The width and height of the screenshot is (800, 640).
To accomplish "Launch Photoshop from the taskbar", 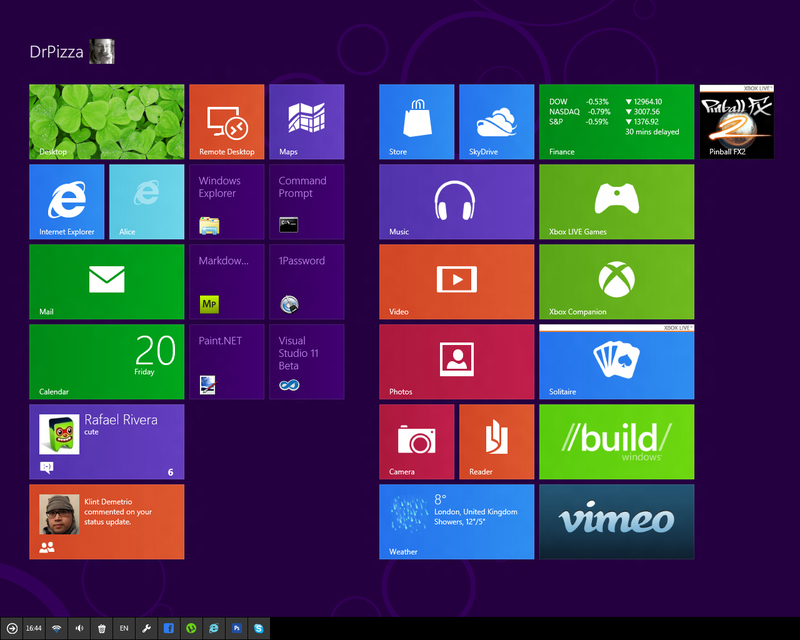I will coord(237,629).
